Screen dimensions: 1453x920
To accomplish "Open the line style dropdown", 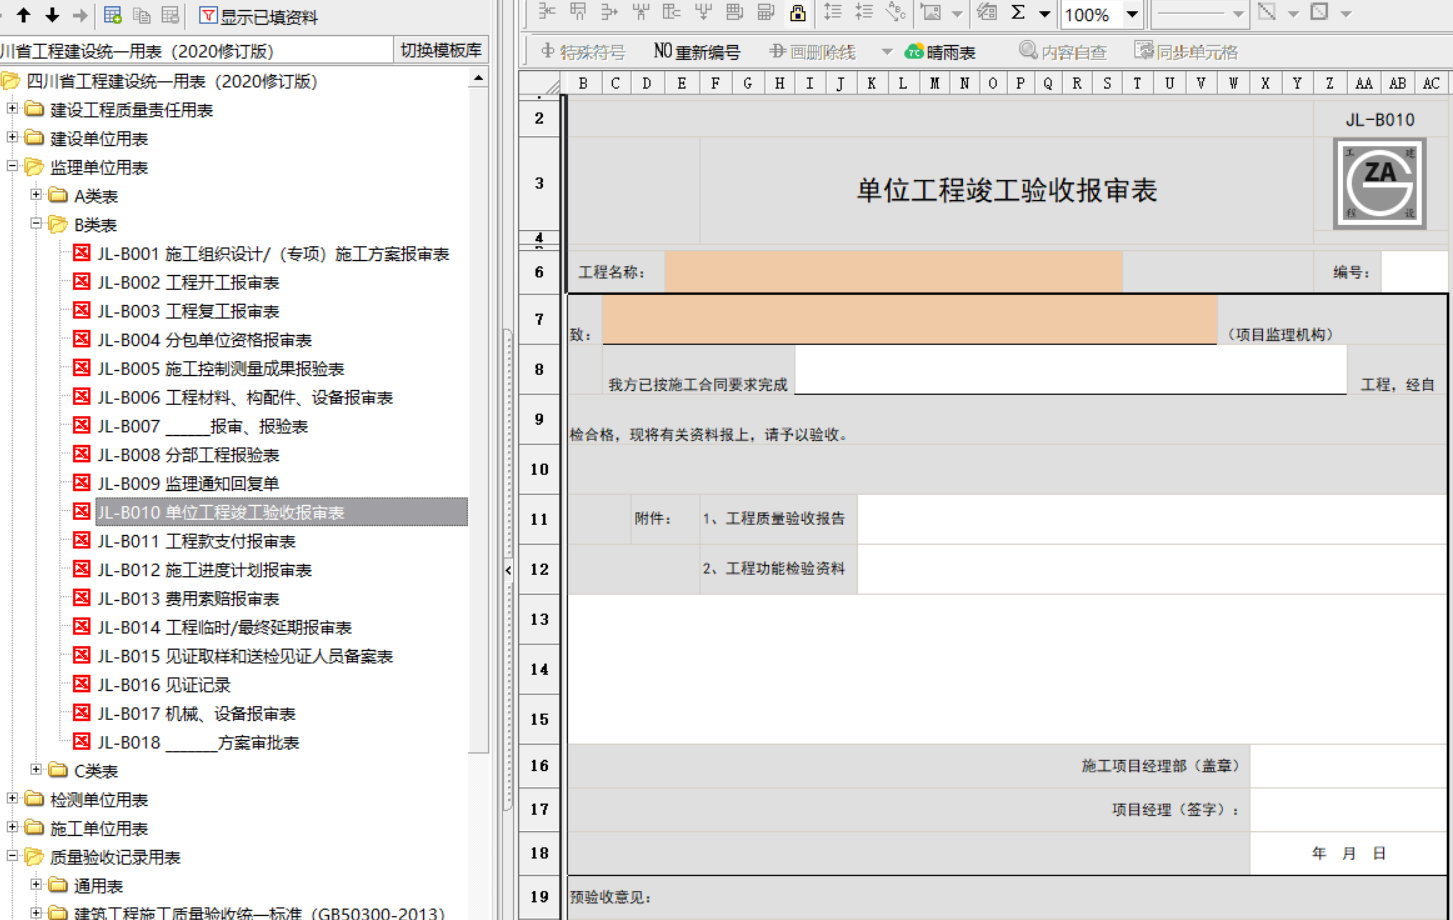I will tap(1237, 14).
